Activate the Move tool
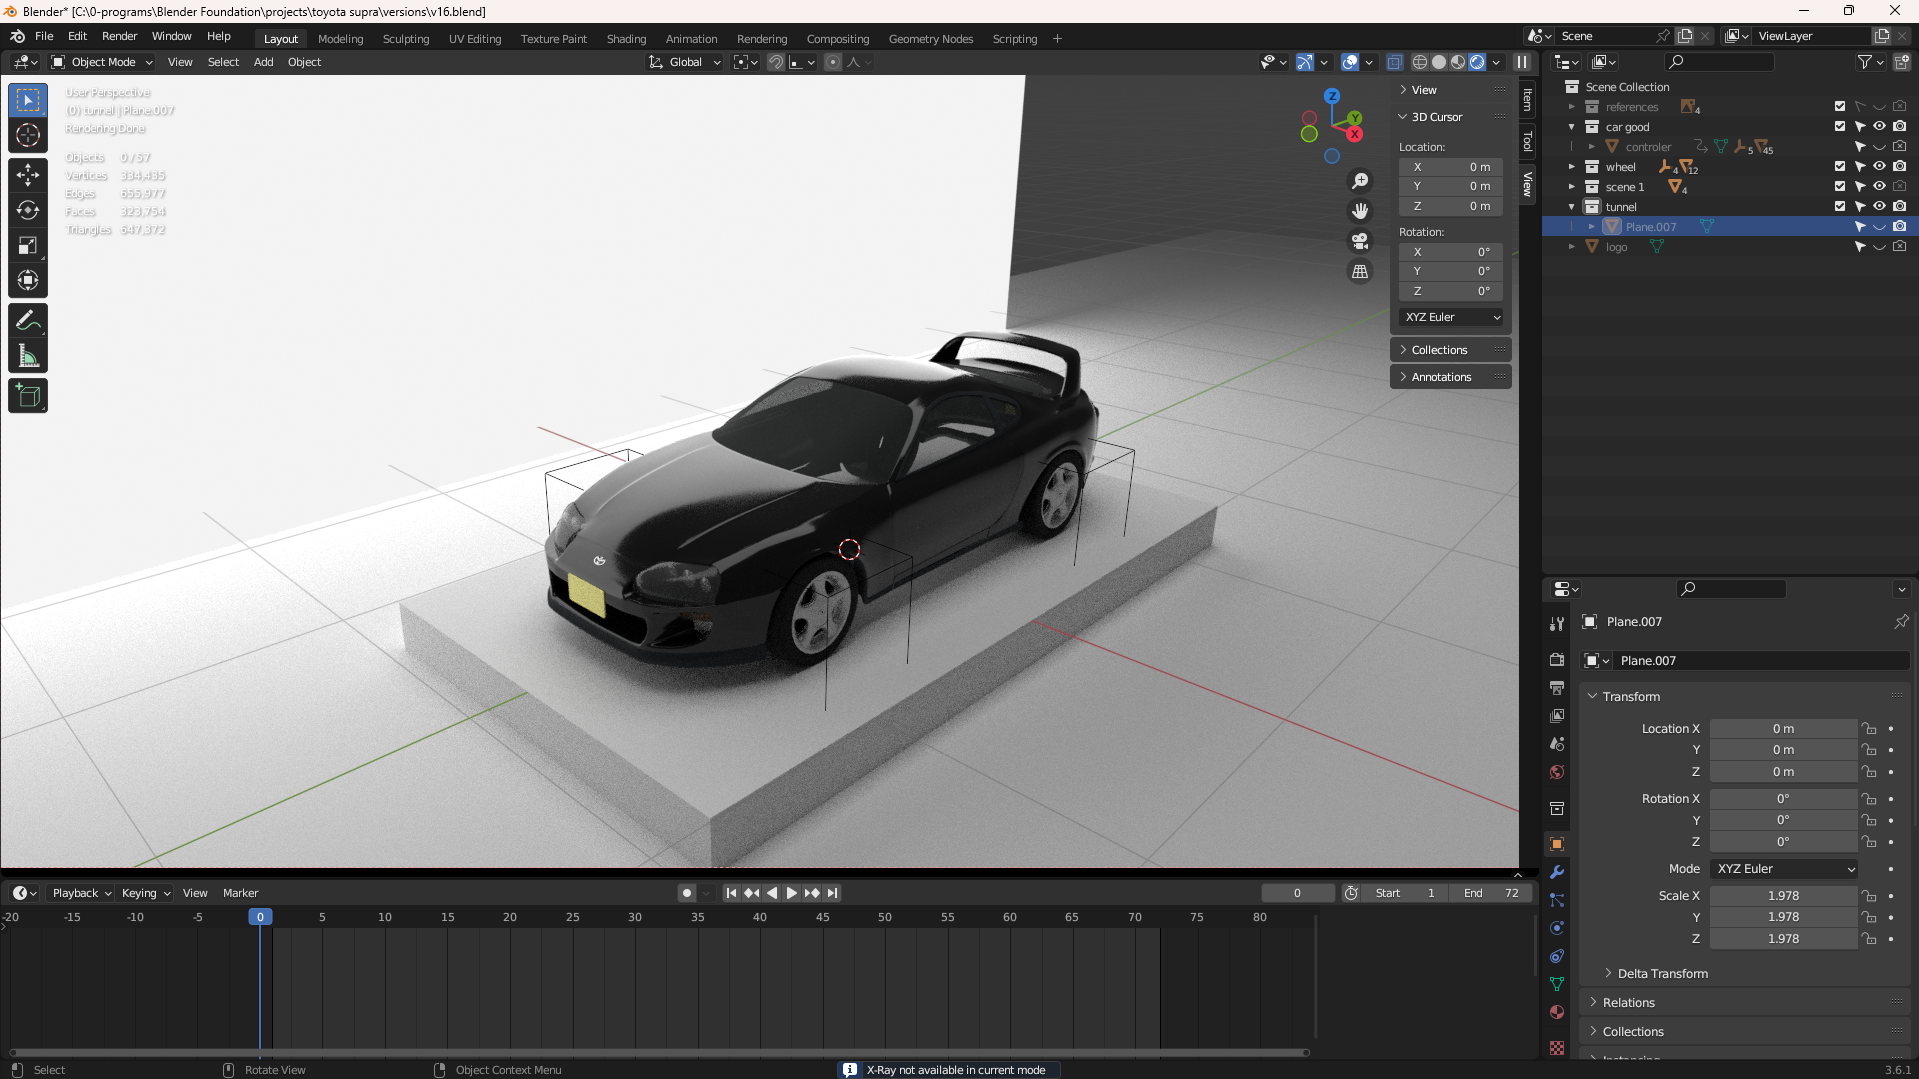1919x1079 pixels. pos(28,175)
